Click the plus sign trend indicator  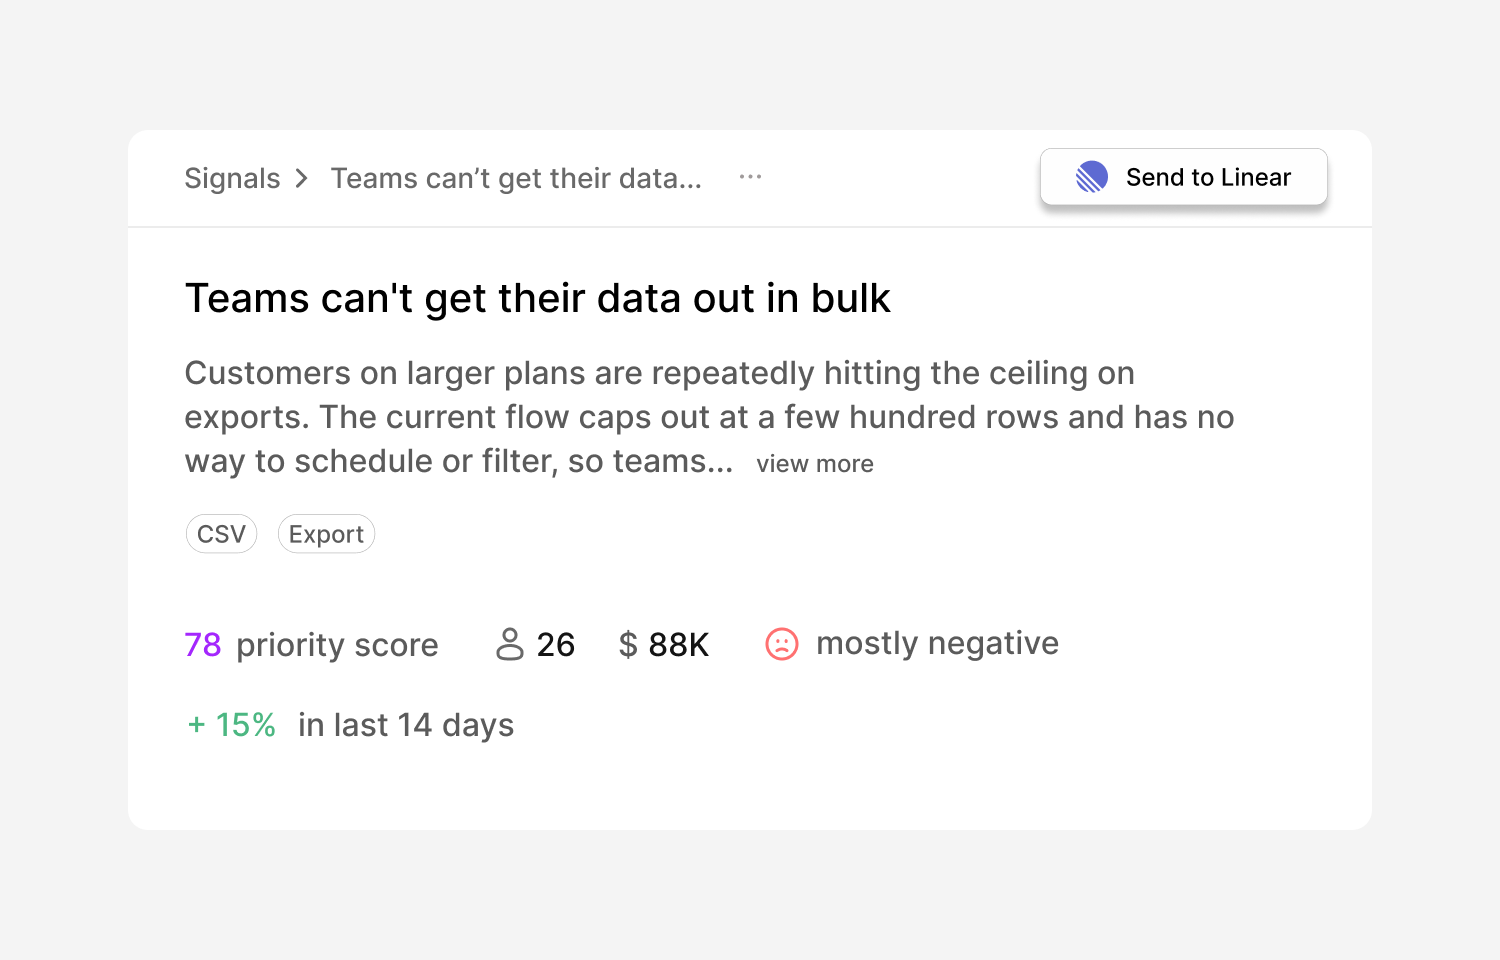197,725
